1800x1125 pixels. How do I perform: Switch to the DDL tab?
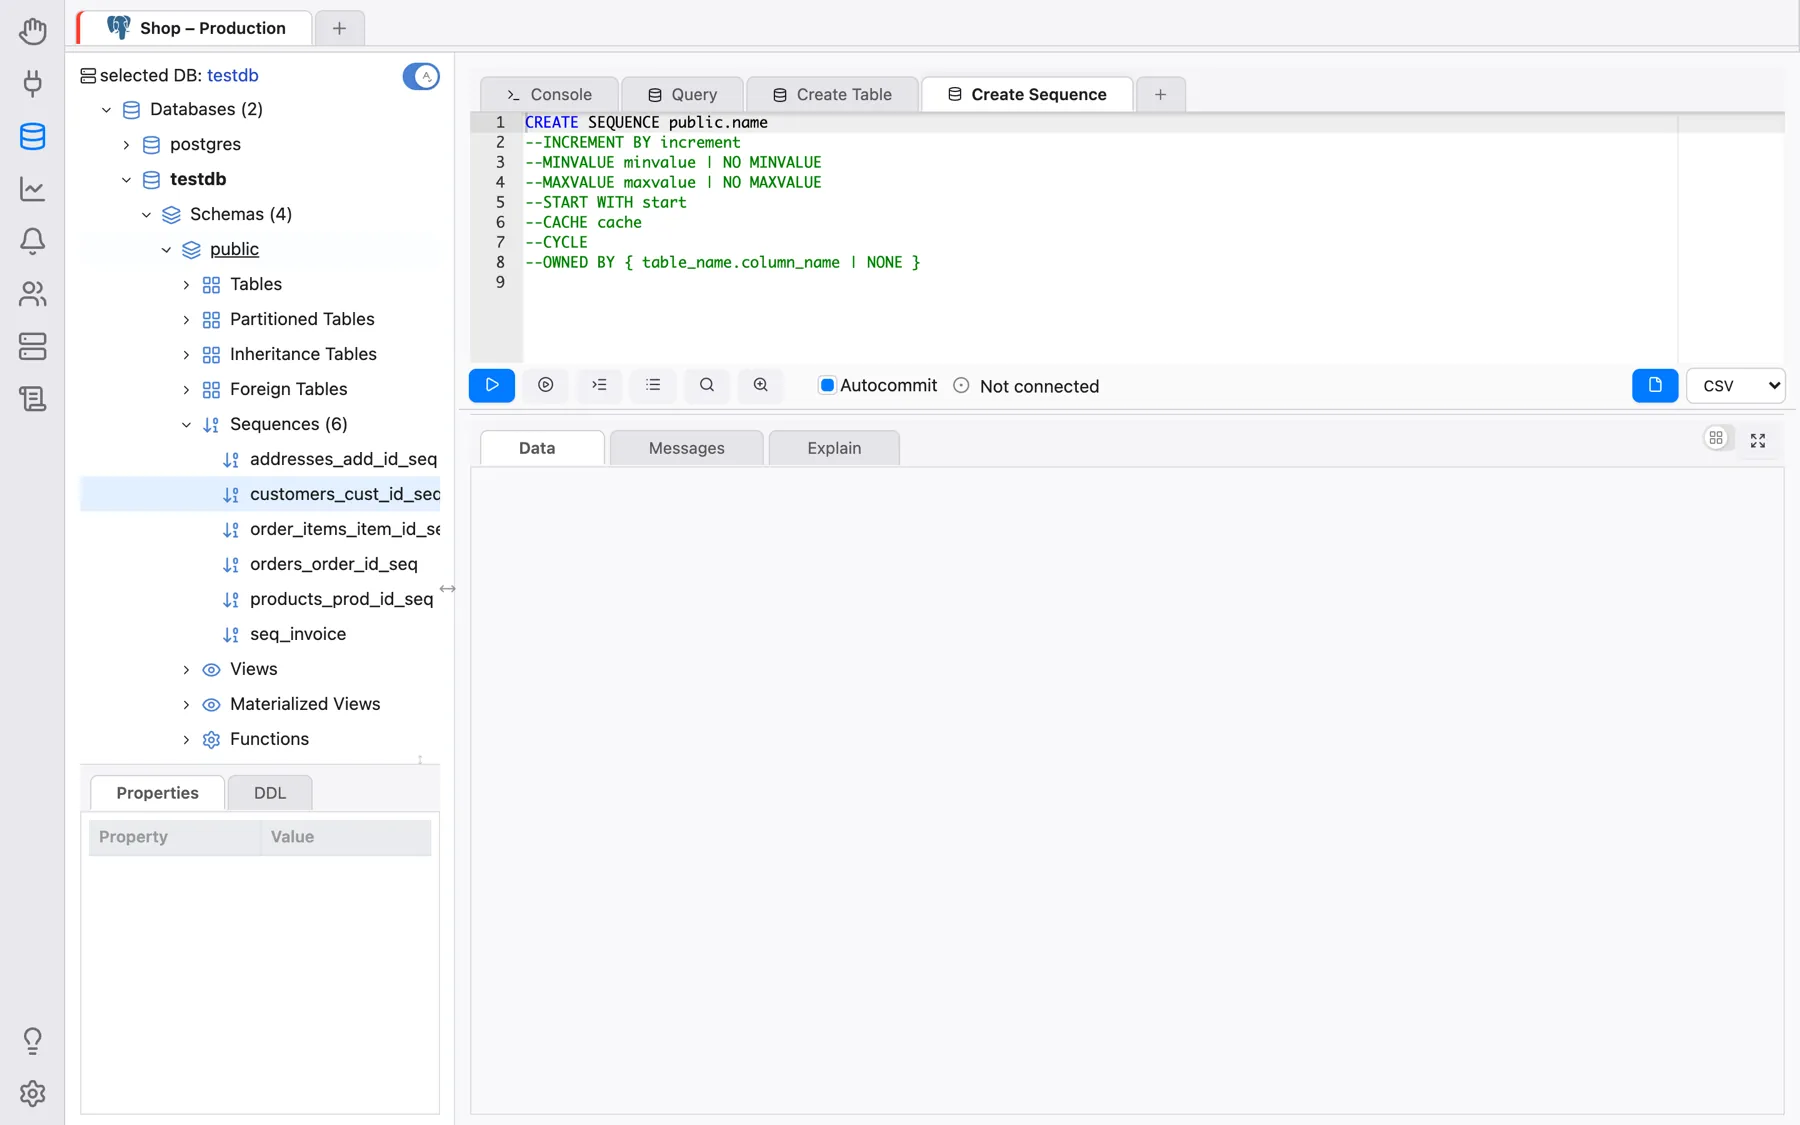coord(270,793)
